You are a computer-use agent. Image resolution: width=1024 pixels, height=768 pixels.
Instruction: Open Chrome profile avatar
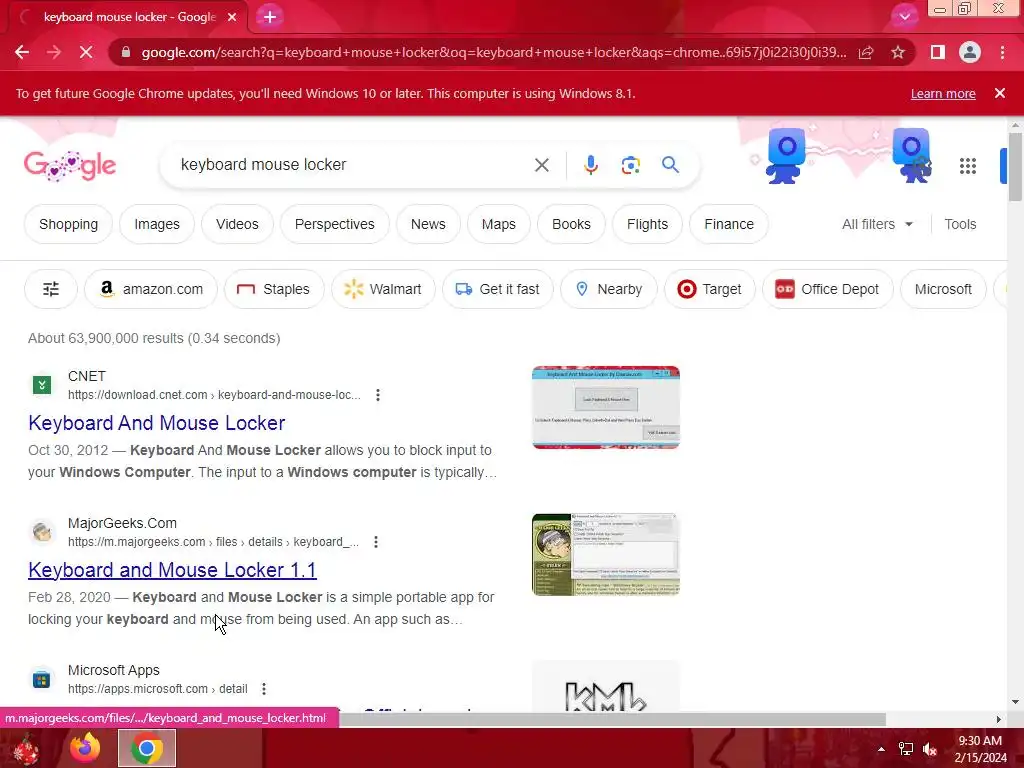coord(970,52)
